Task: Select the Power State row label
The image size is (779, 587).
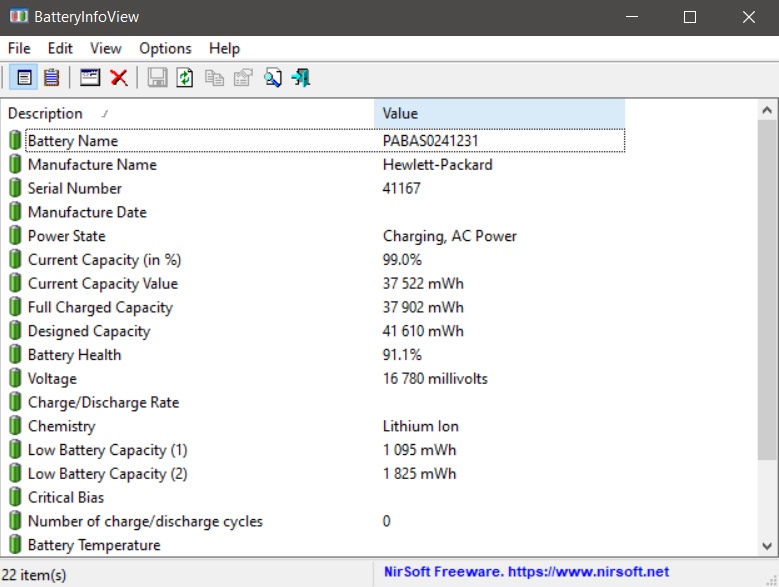Action: tap(67, 236)
